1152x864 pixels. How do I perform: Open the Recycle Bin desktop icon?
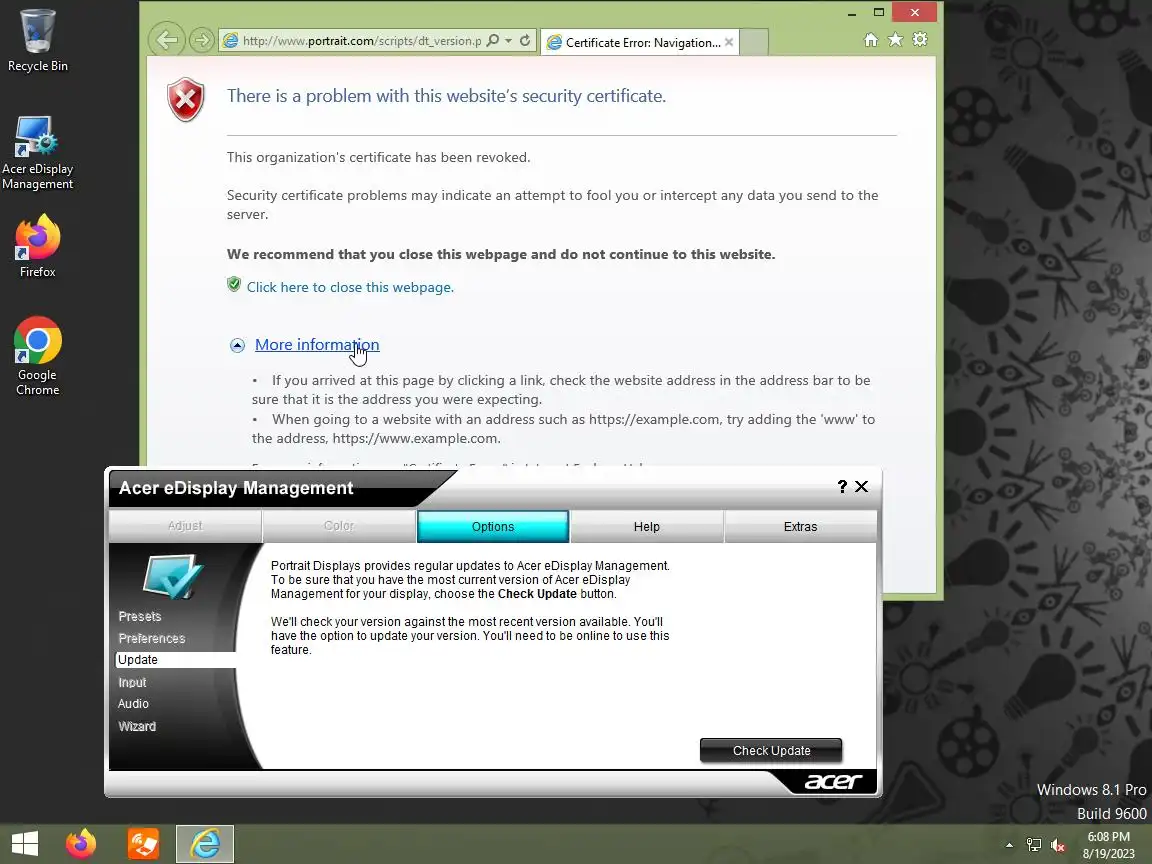coord(37,40)
